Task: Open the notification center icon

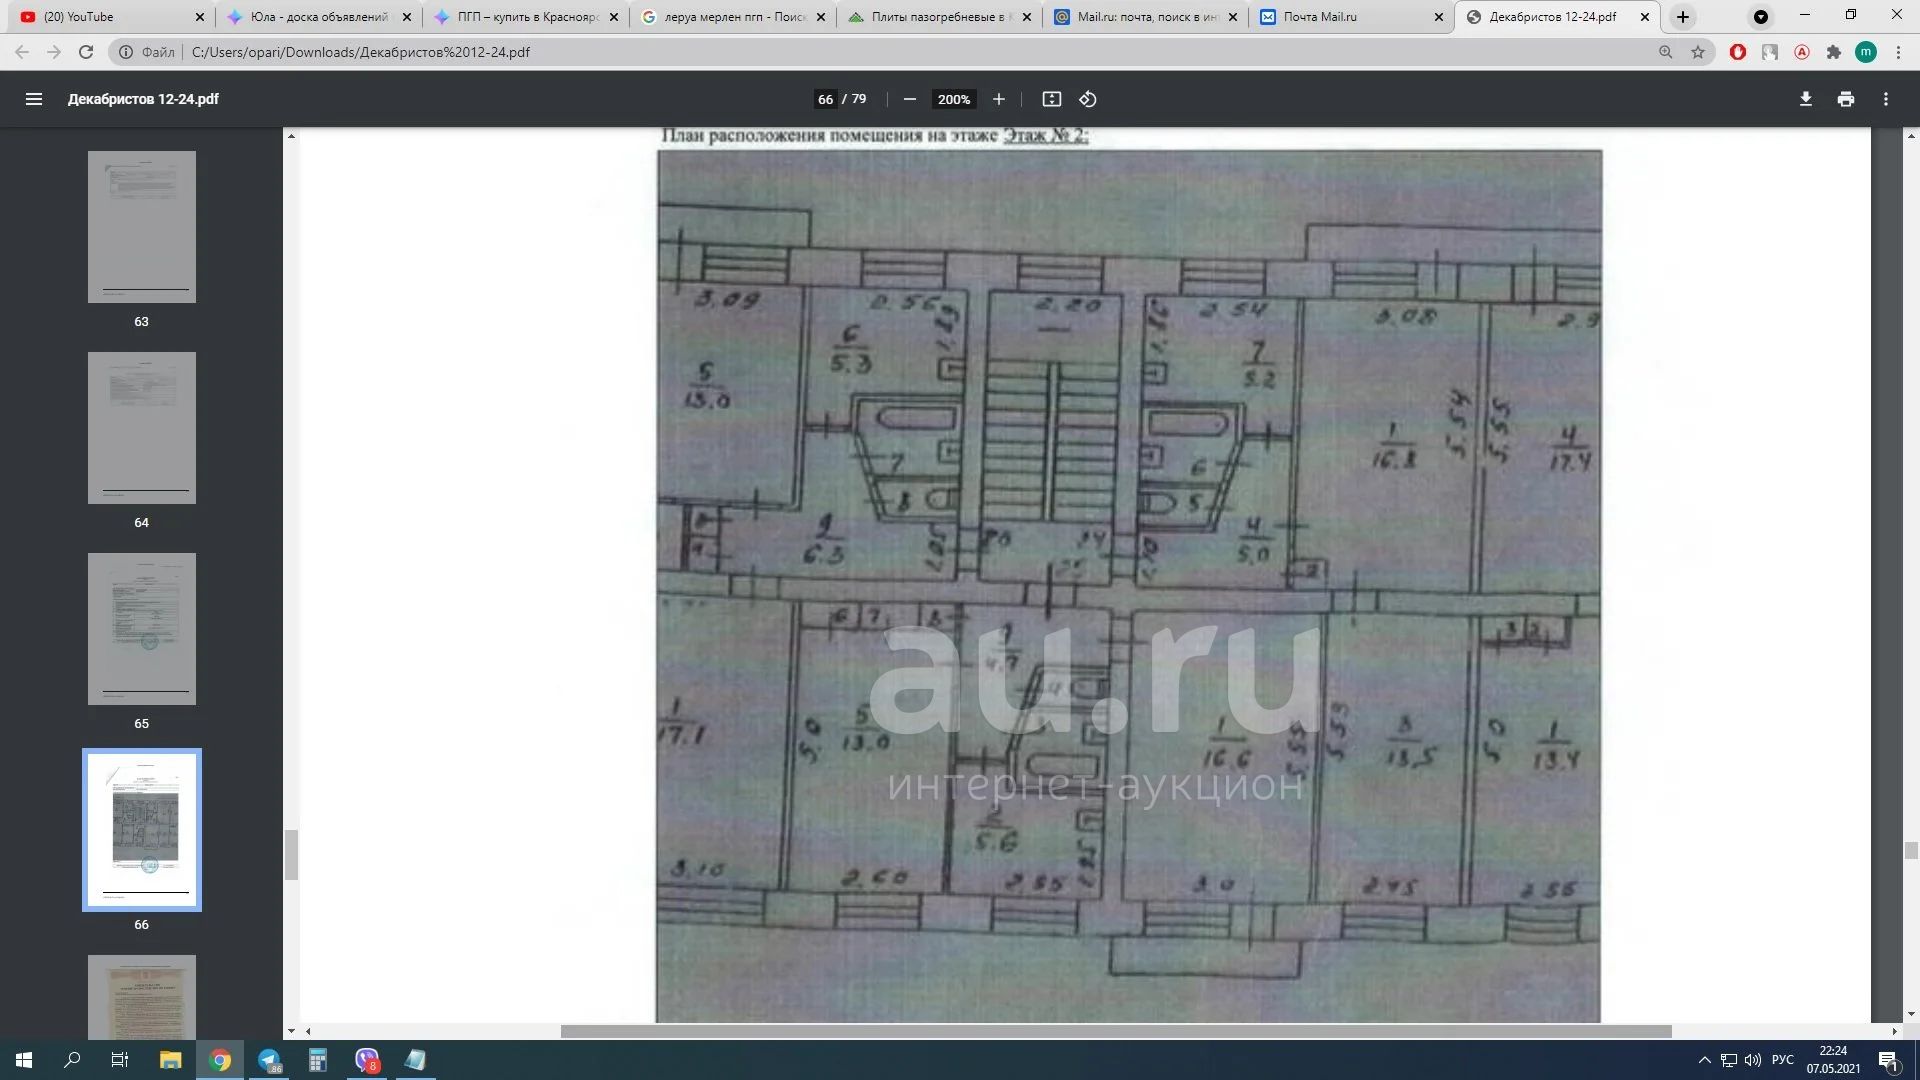Action: coord(1889,1060)
